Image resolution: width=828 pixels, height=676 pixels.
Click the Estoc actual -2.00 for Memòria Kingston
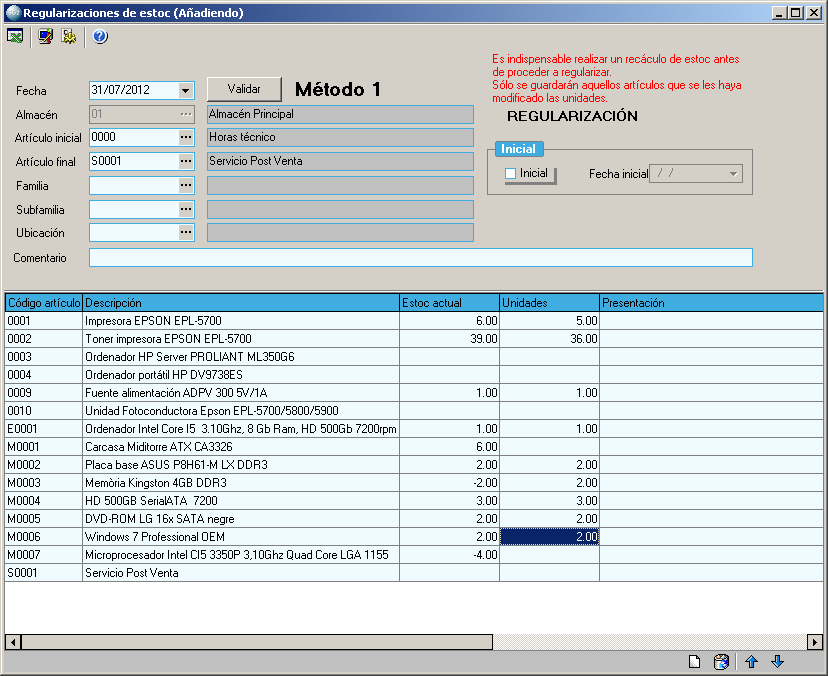click(x=449, y=482)
